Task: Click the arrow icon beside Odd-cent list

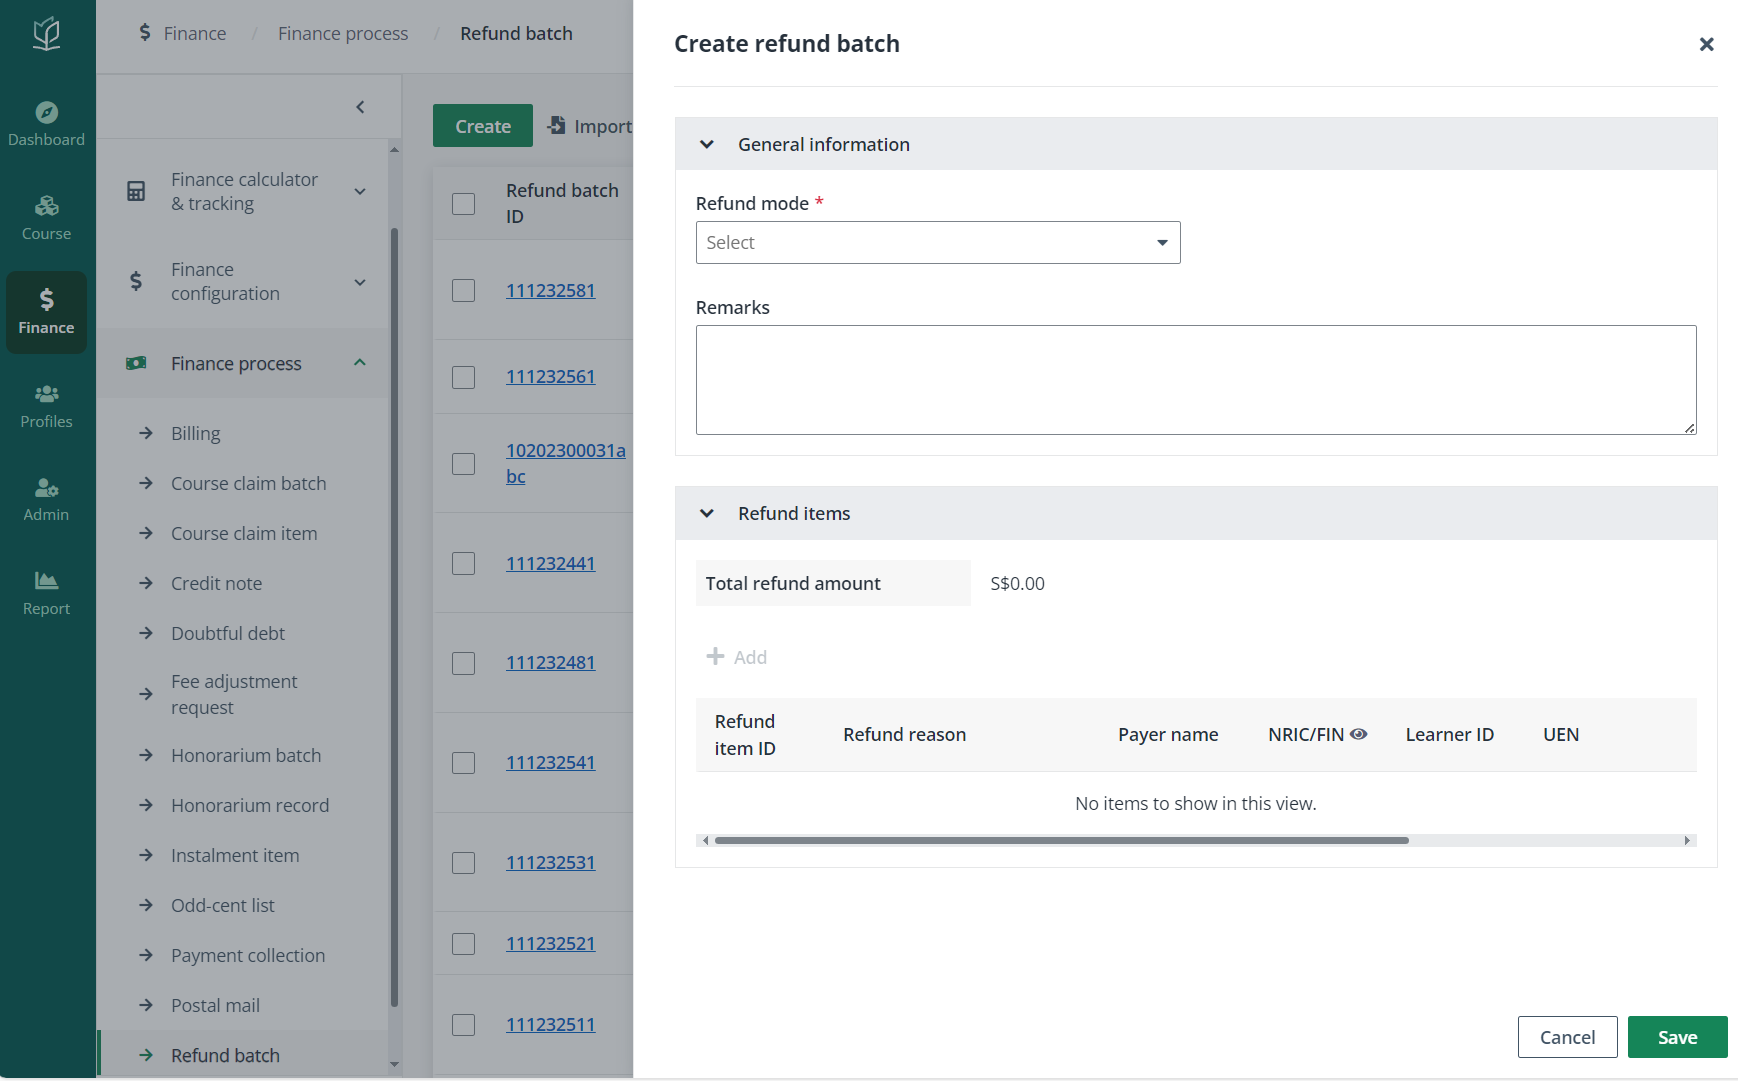Action: tap(146, 905)
